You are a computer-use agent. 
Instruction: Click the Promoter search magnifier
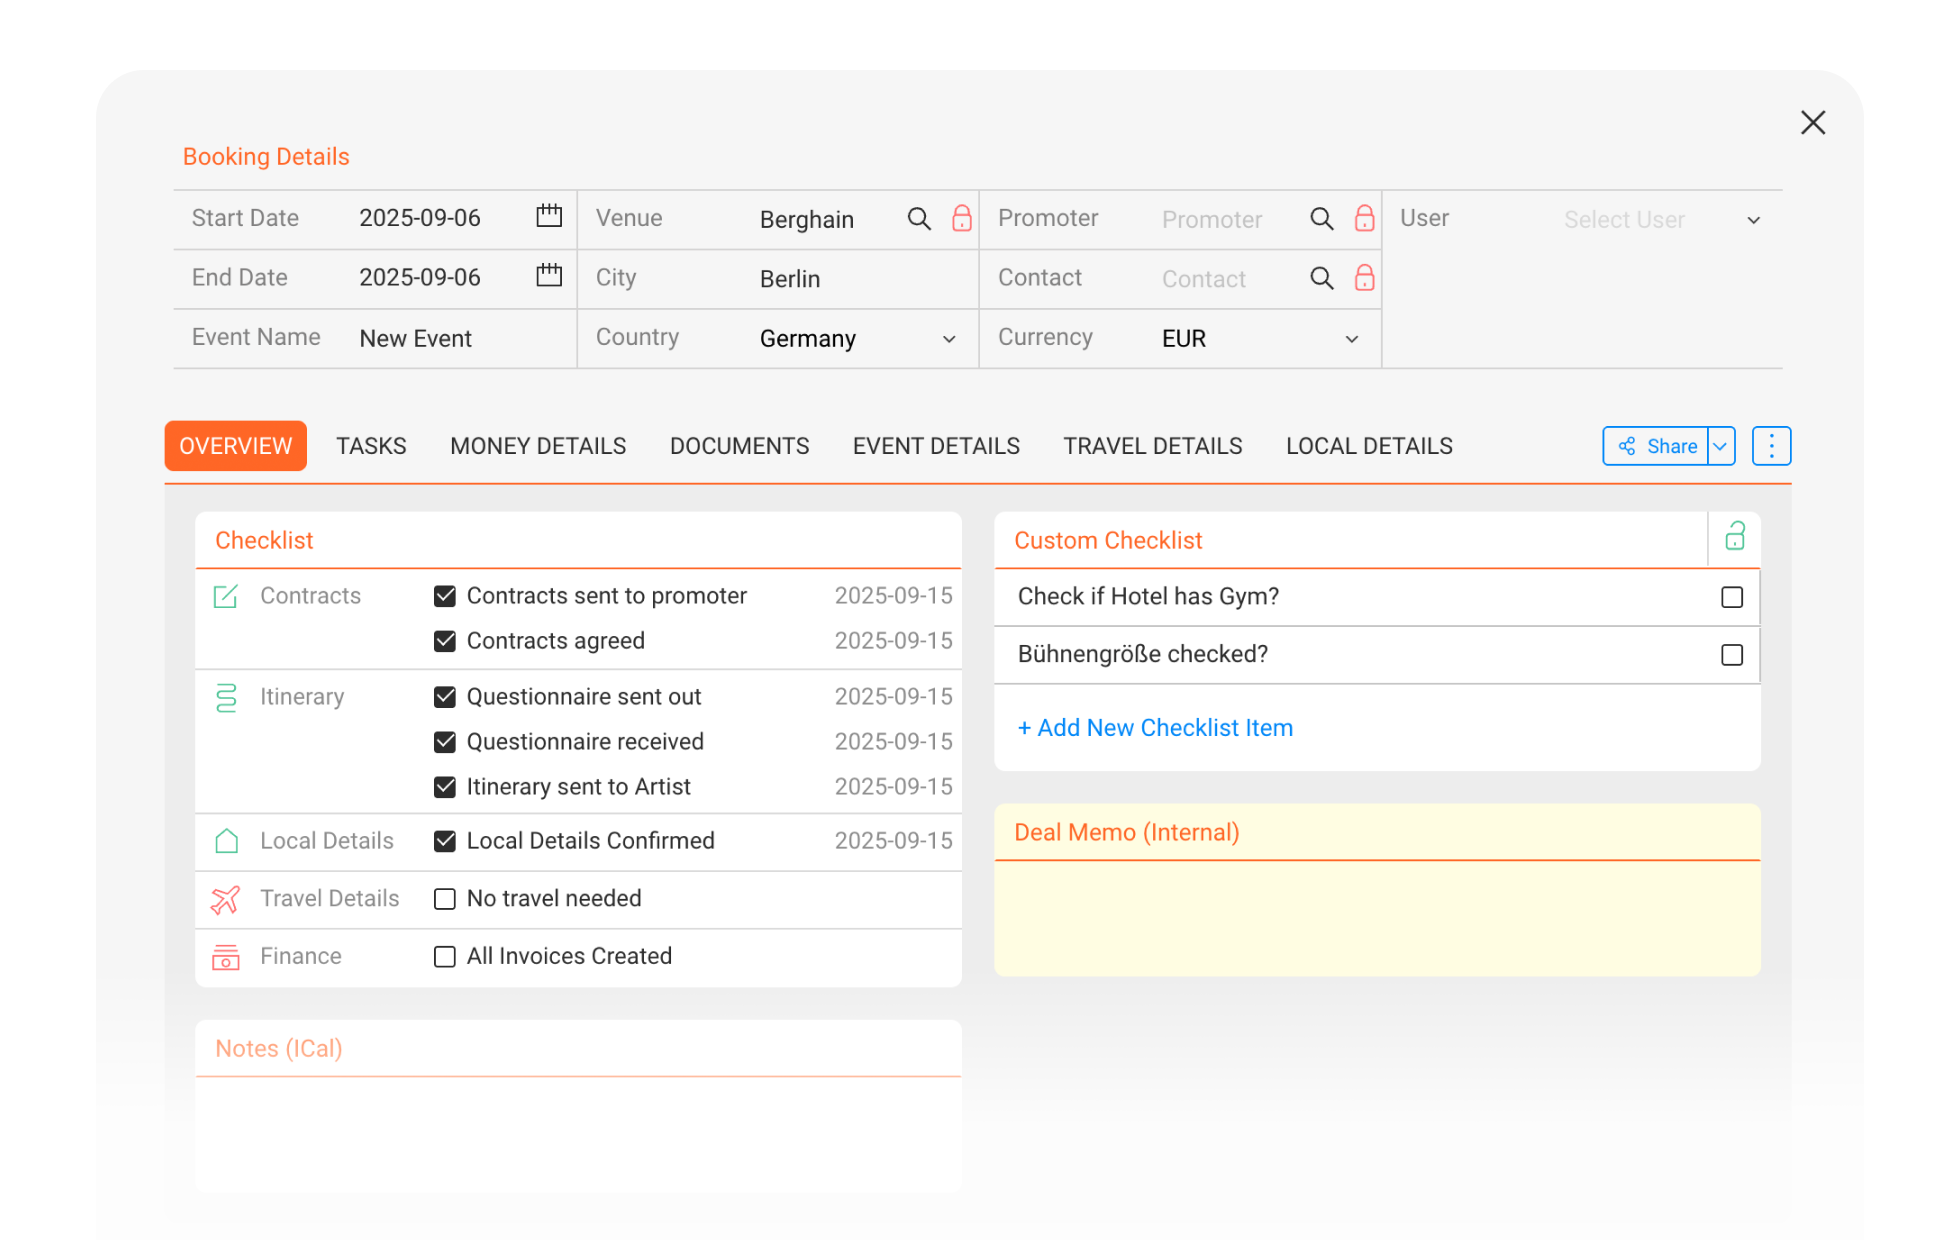pyautogui.click(x=1322, y=219)
